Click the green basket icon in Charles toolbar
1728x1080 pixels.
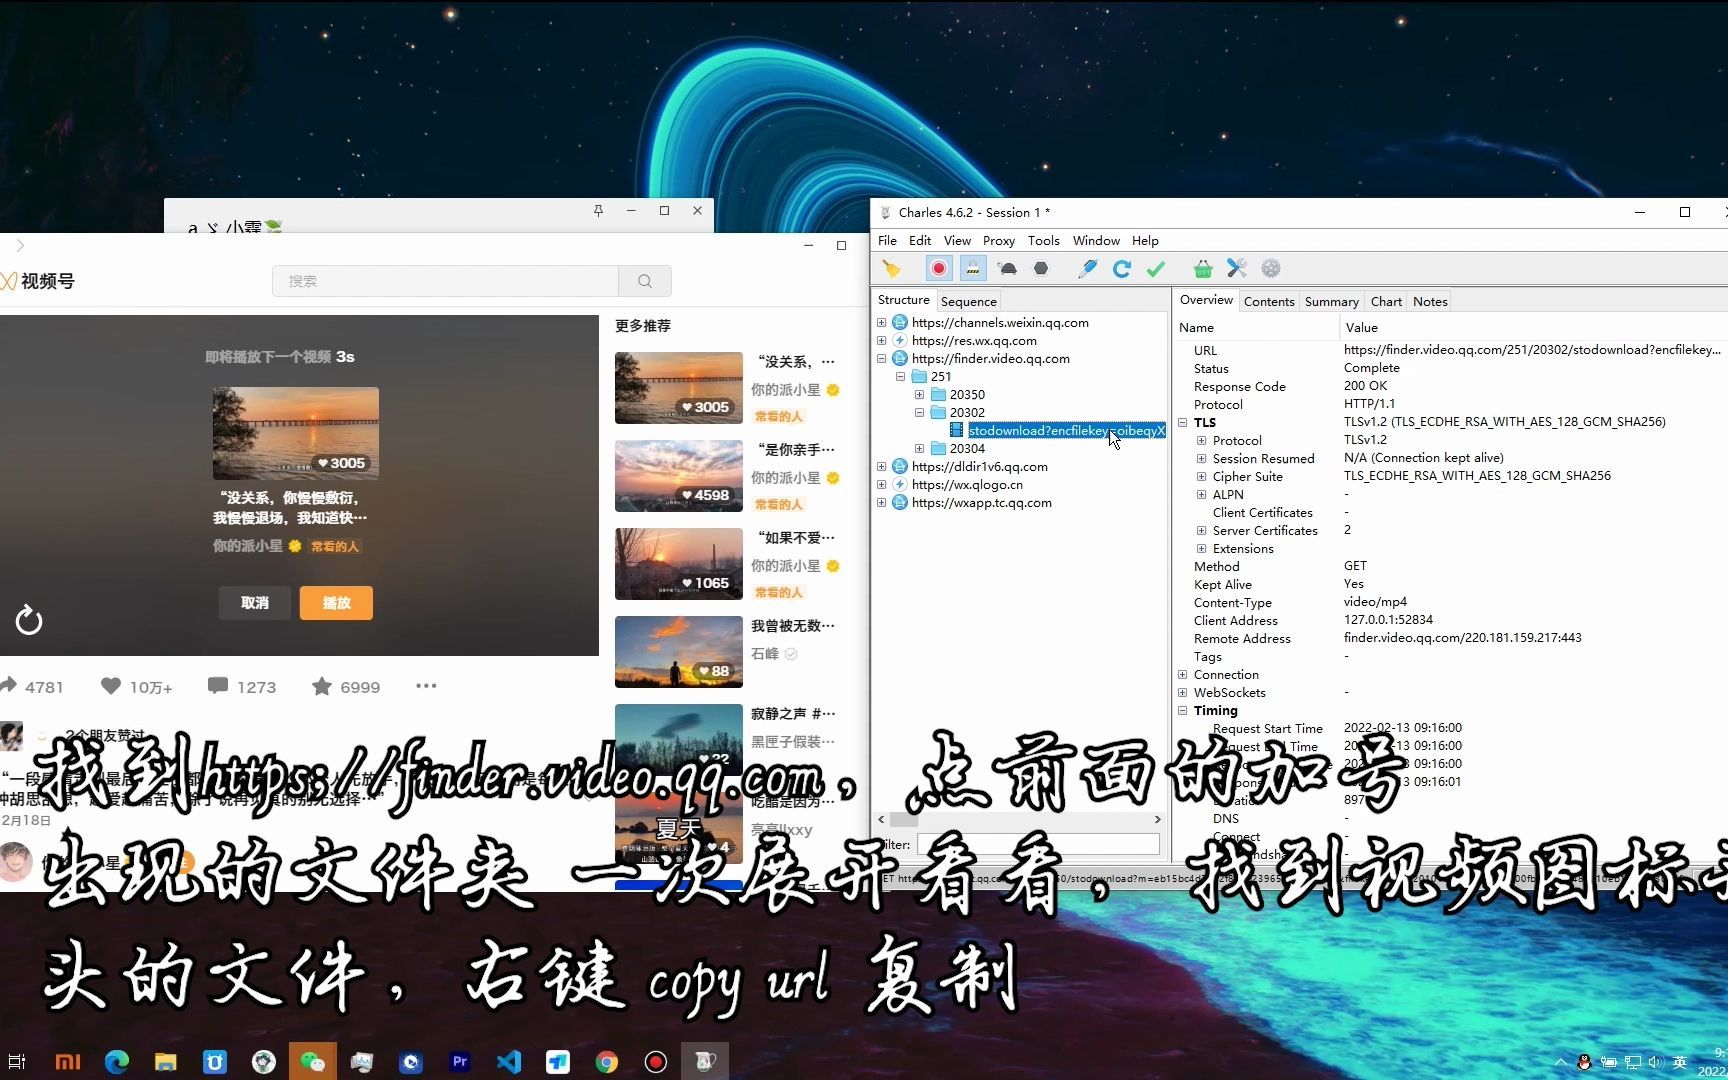point(1203,268)
